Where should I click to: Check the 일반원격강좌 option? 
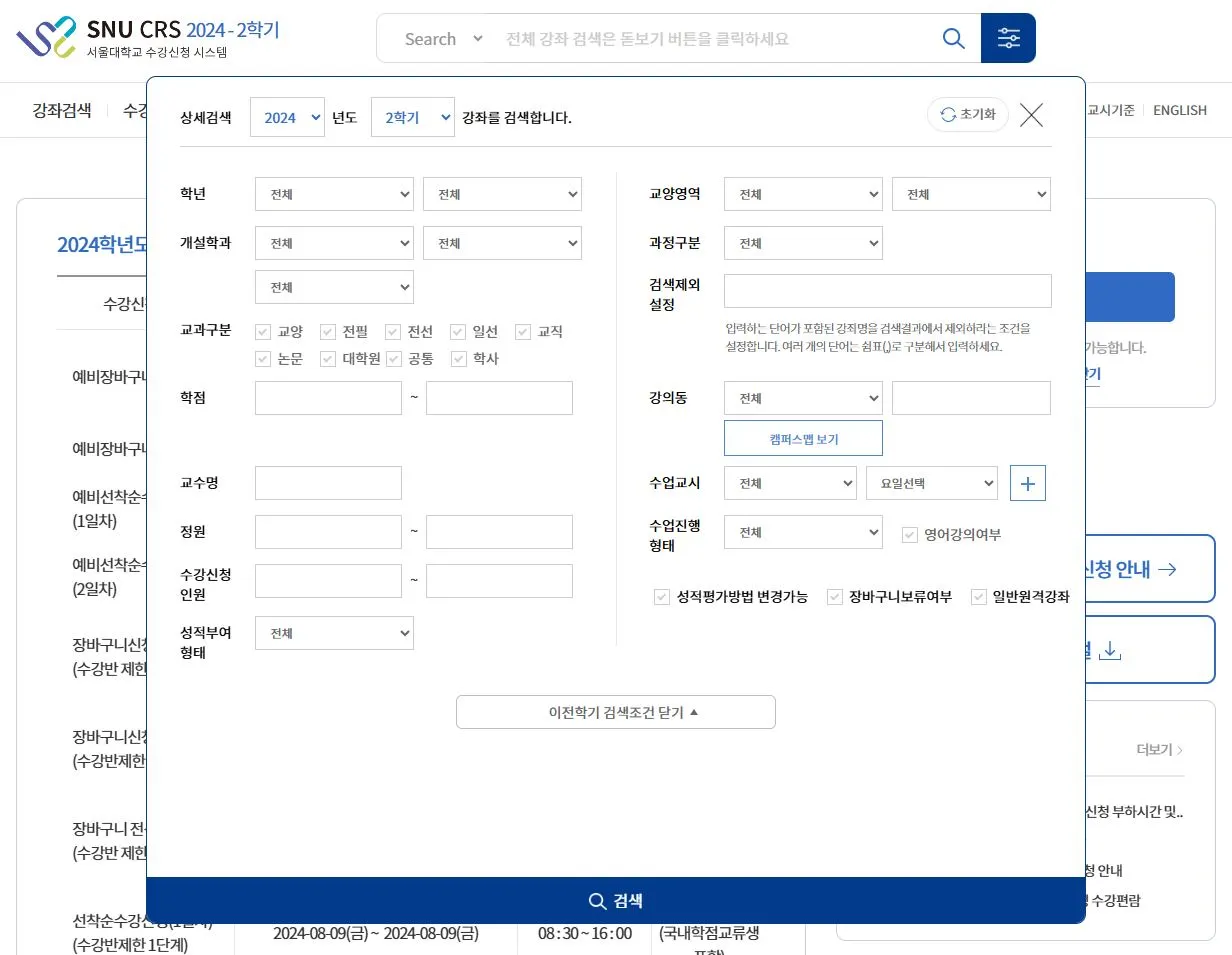977,596
